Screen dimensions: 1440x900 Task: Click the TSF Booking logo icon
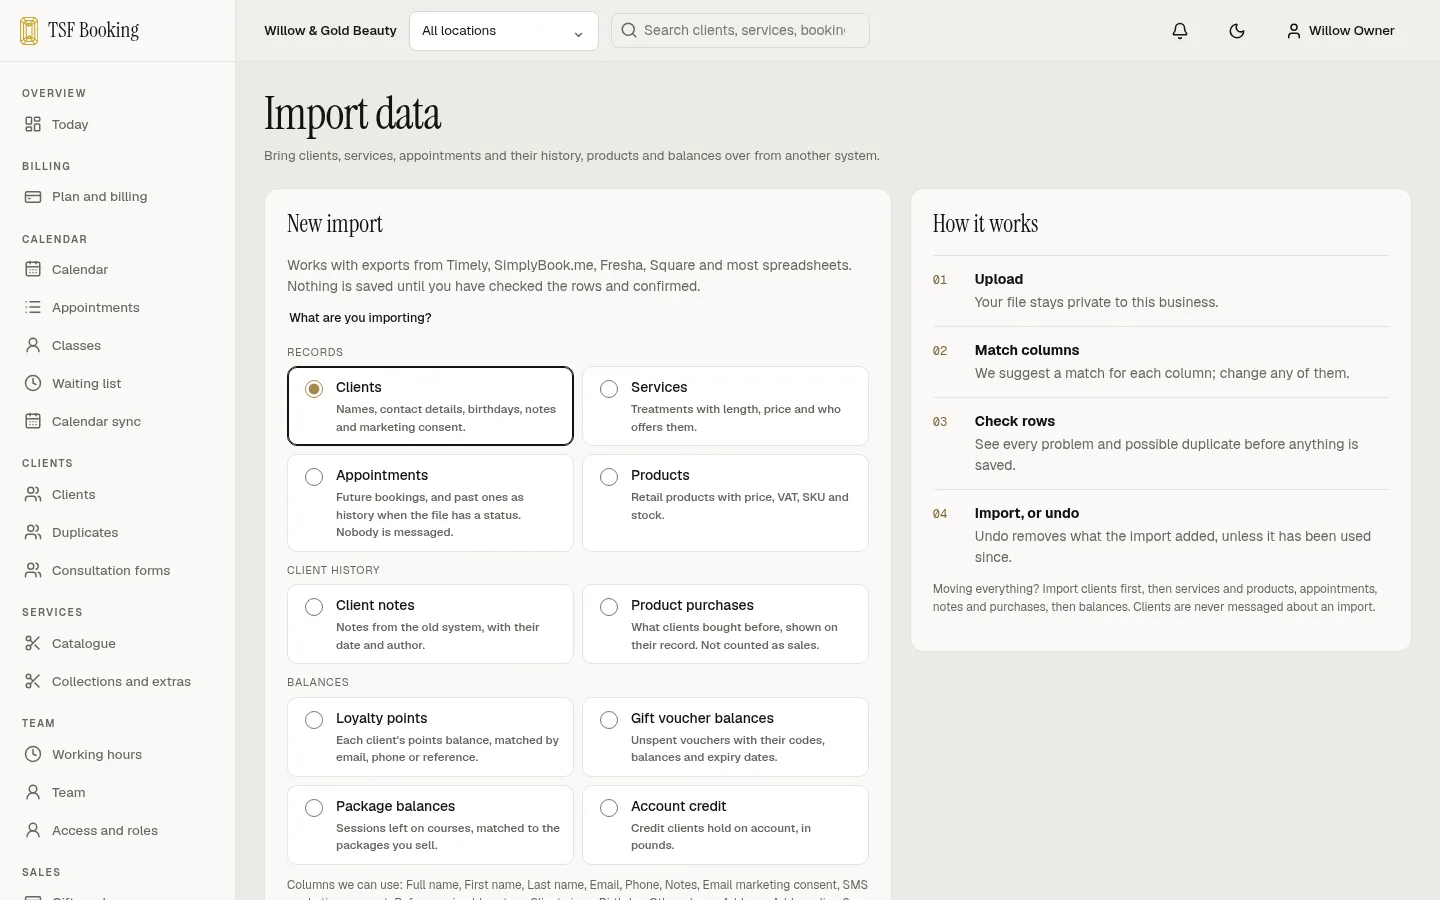[x=29, y=30]
